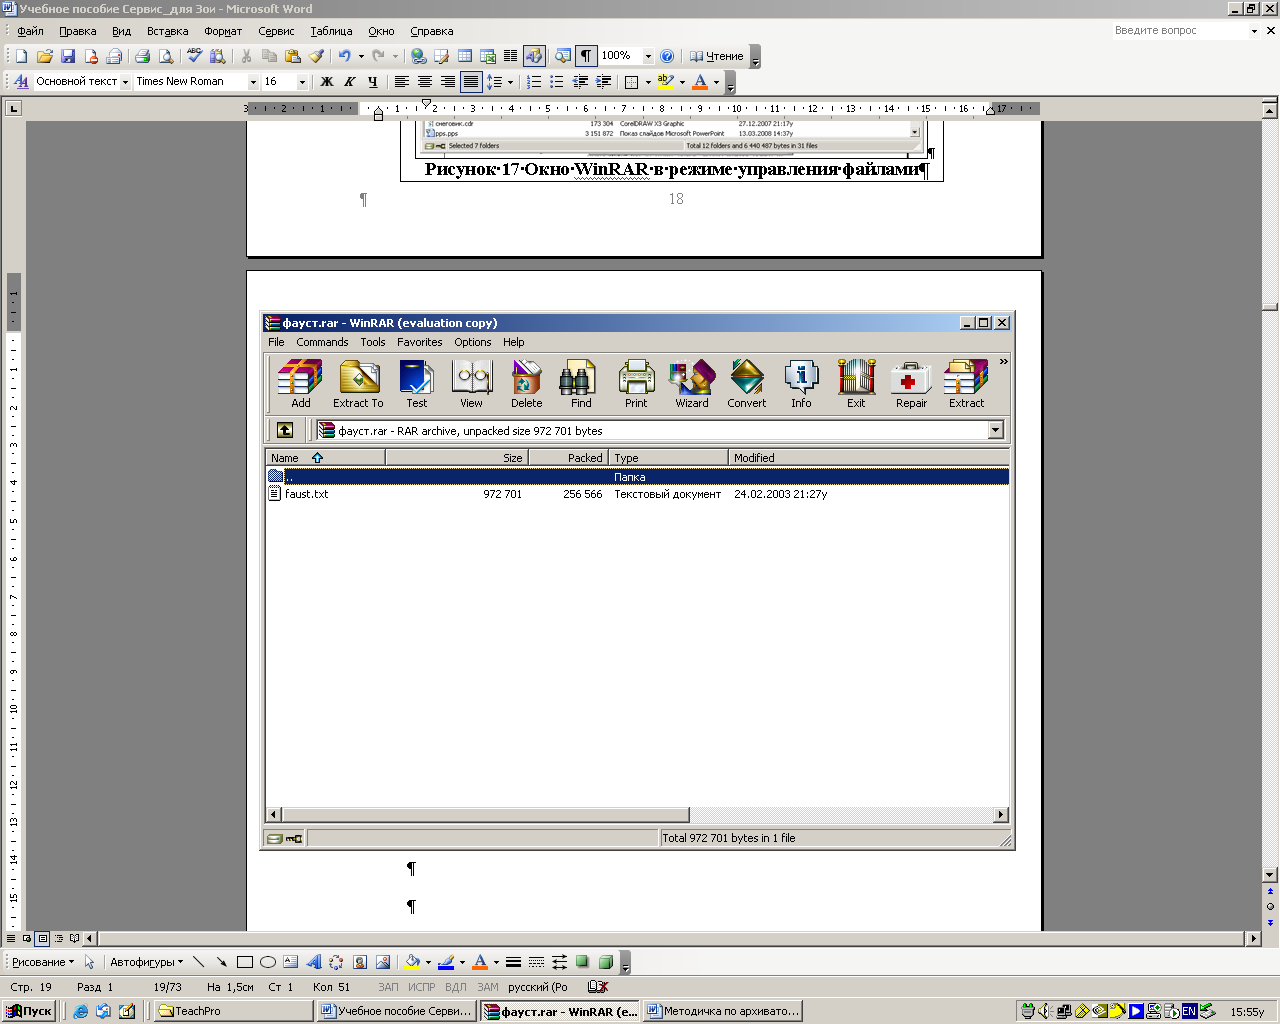The image size is (1280, 1024).
Task: Click the Word Save diskette icon
Action: click(67, 56)
